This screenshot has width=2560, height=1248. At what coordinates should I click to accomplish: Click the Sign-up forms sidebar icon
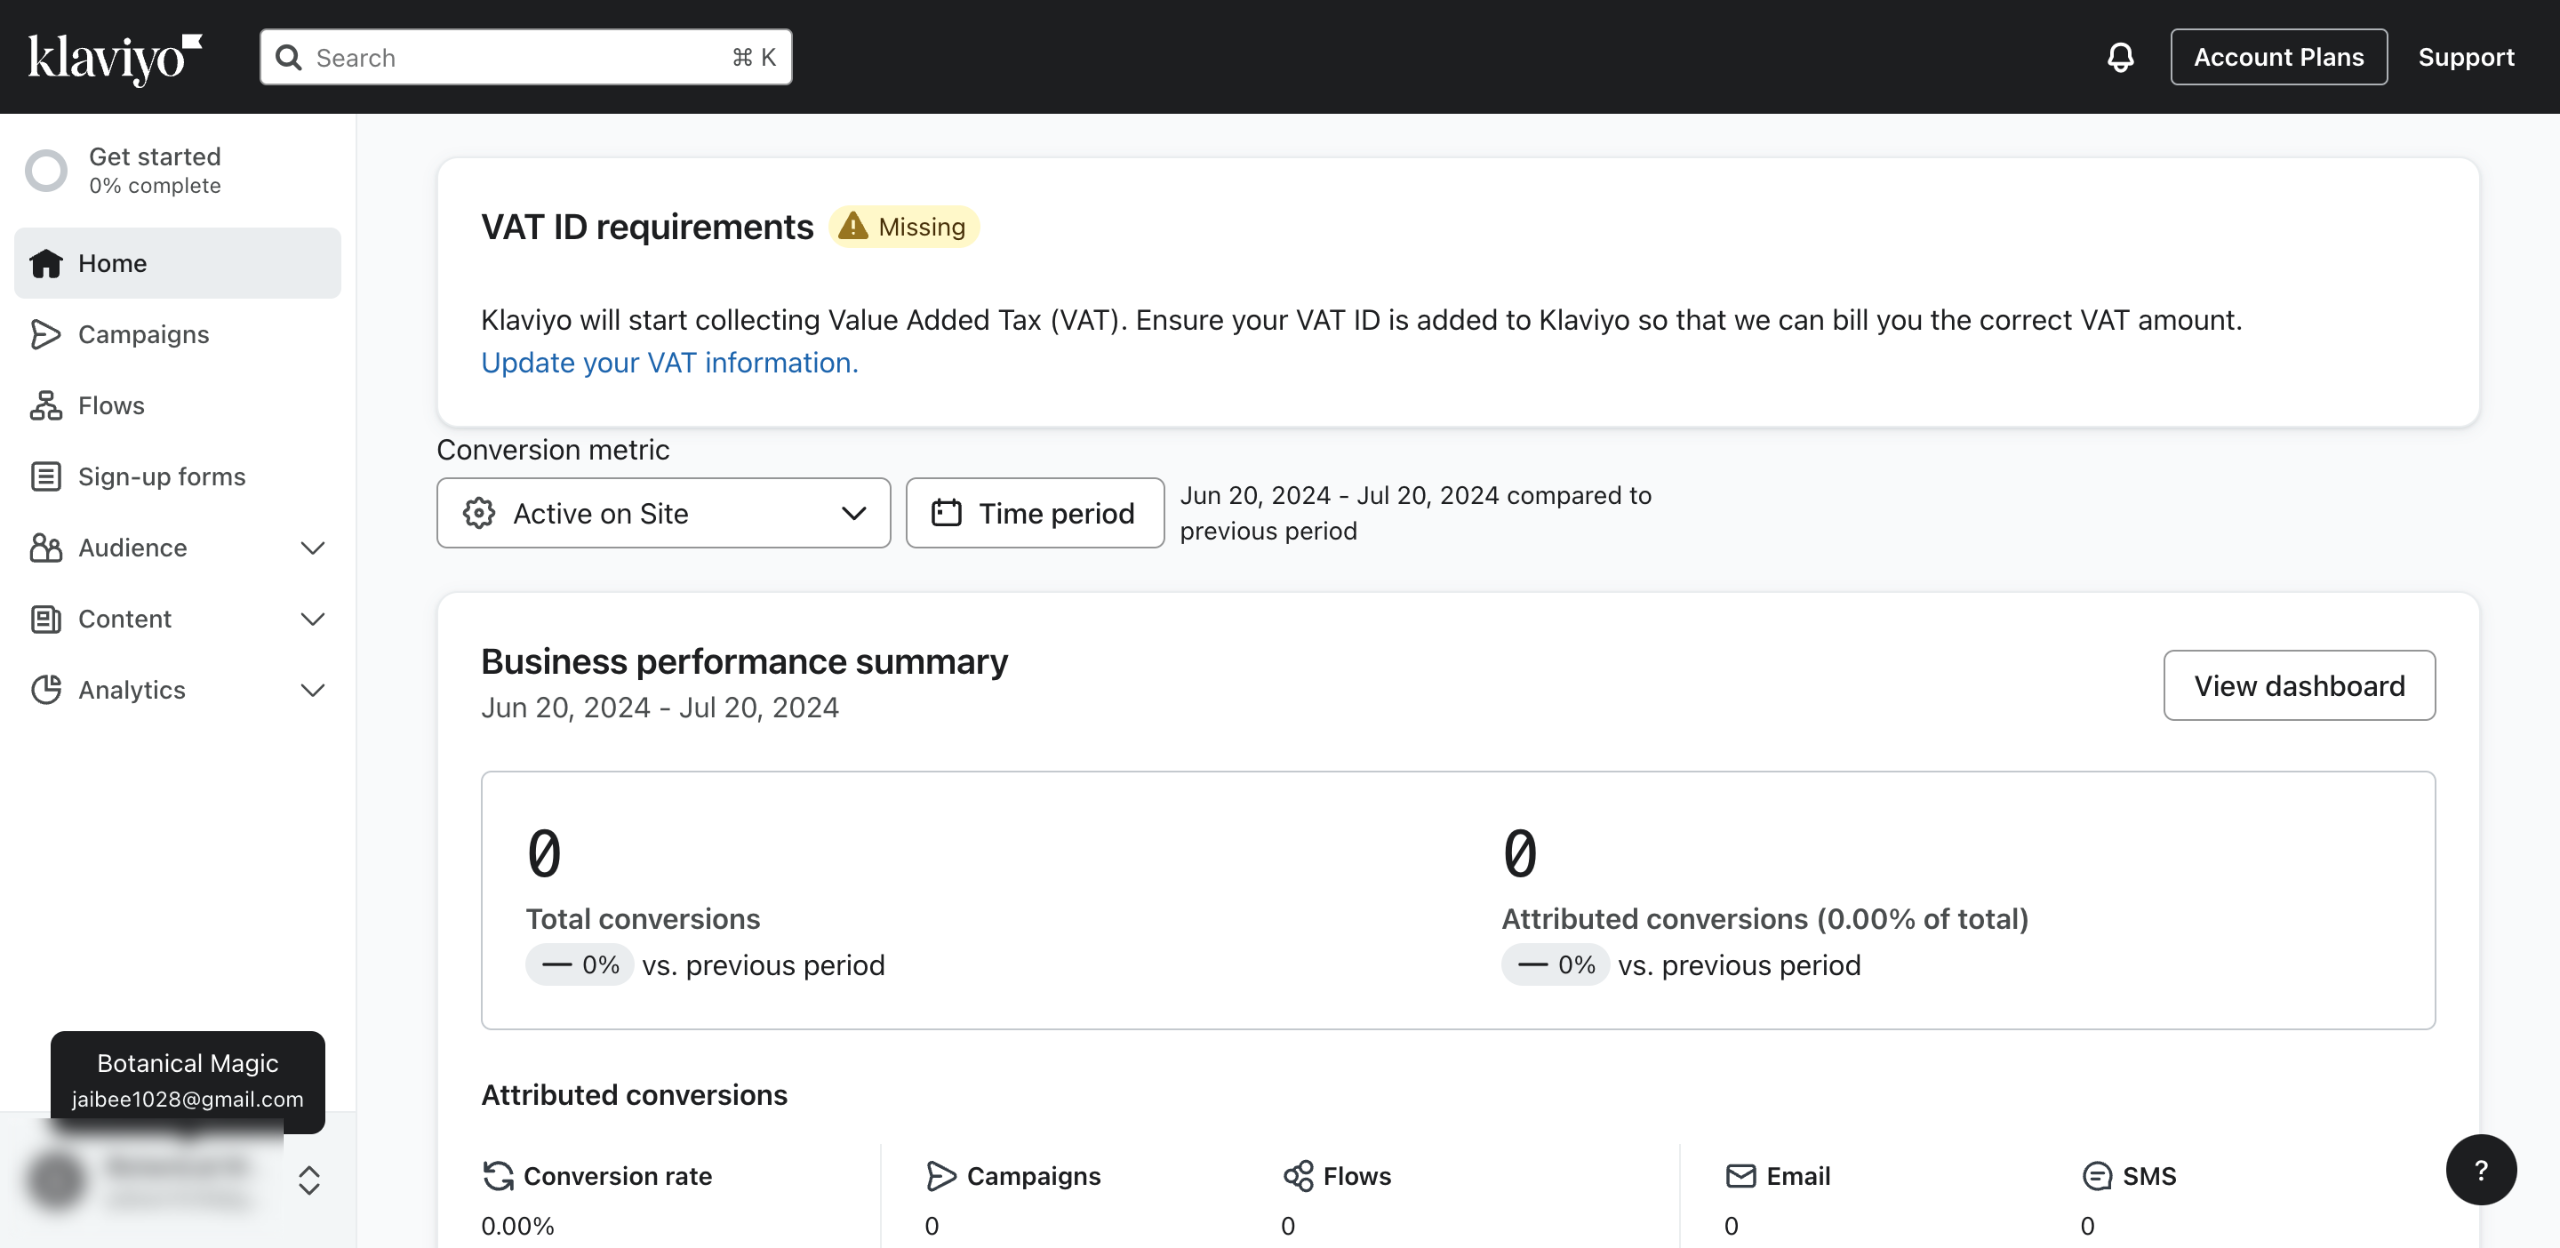pyautogui.click(x=45, y=477)
